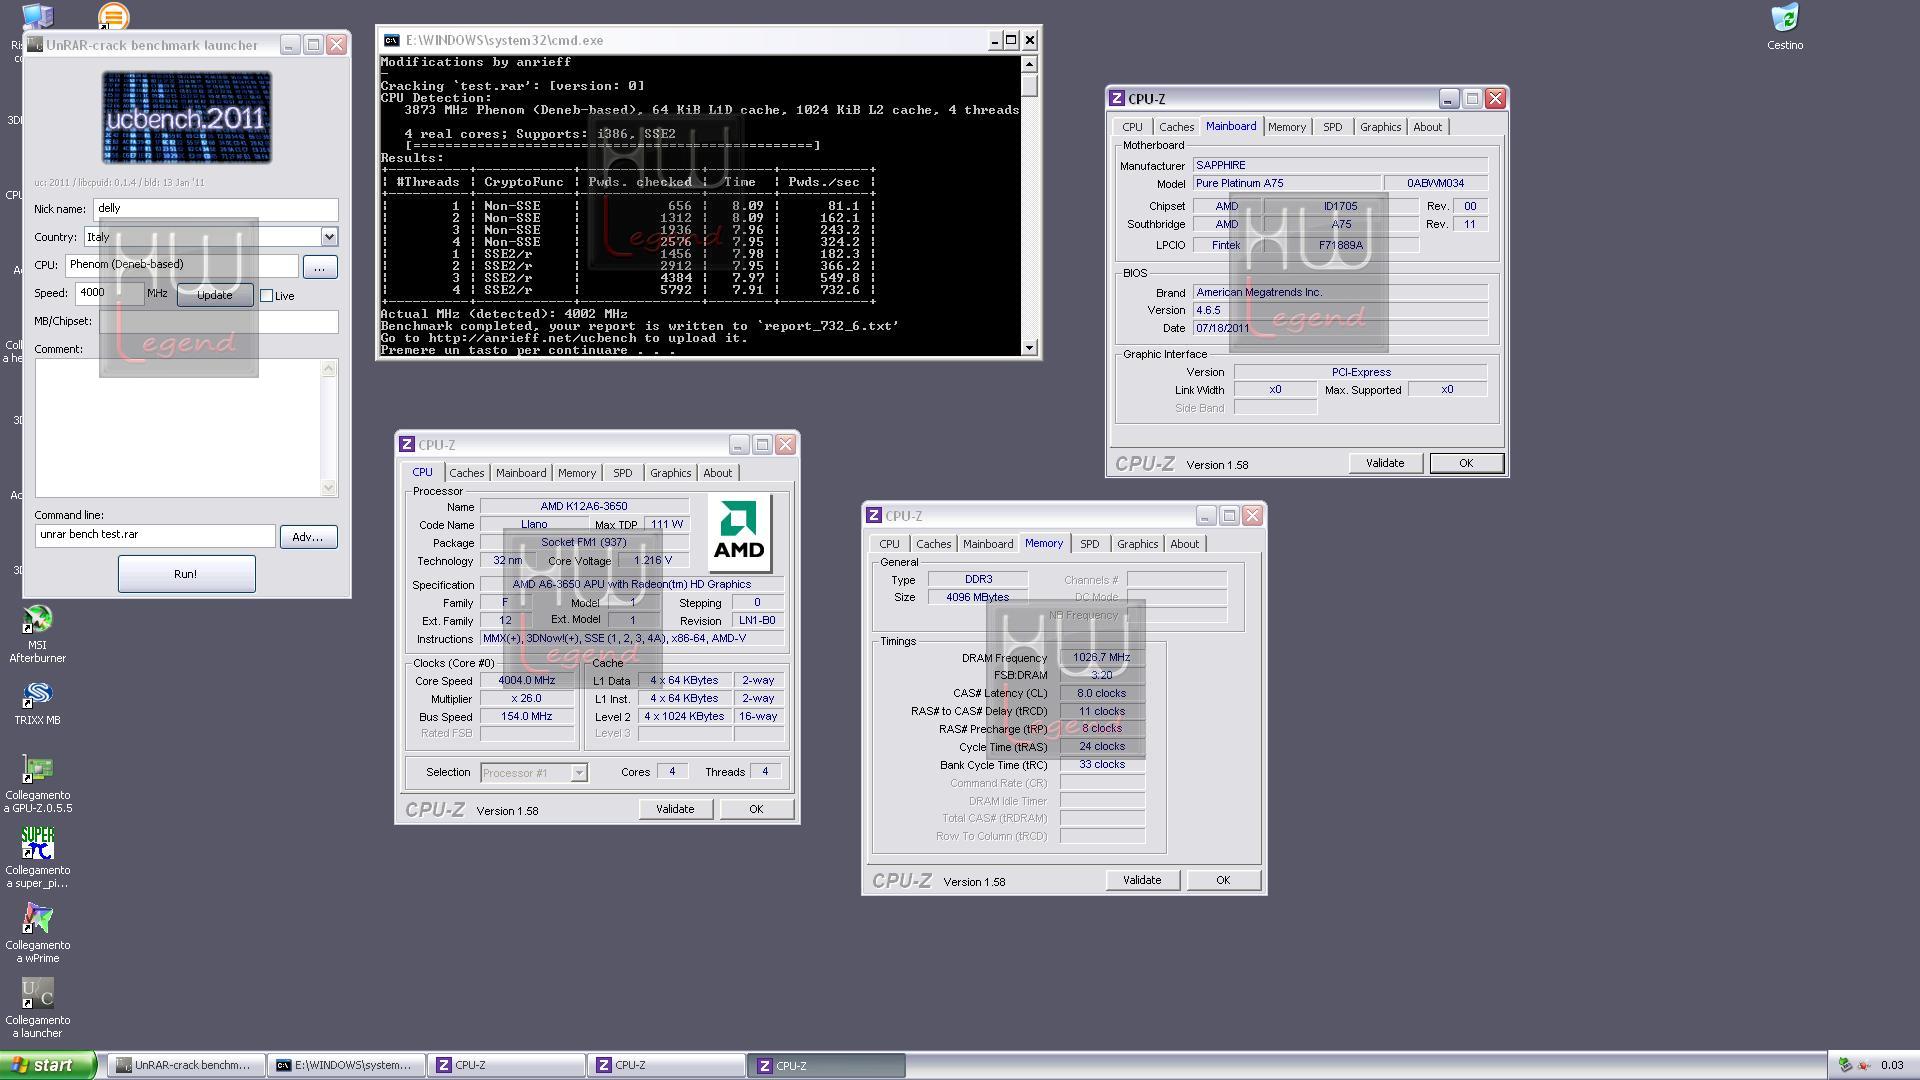Open SPD tab in Memory CPU-Z window
Screen dimensions: 1920x1080
[1089, 544]
